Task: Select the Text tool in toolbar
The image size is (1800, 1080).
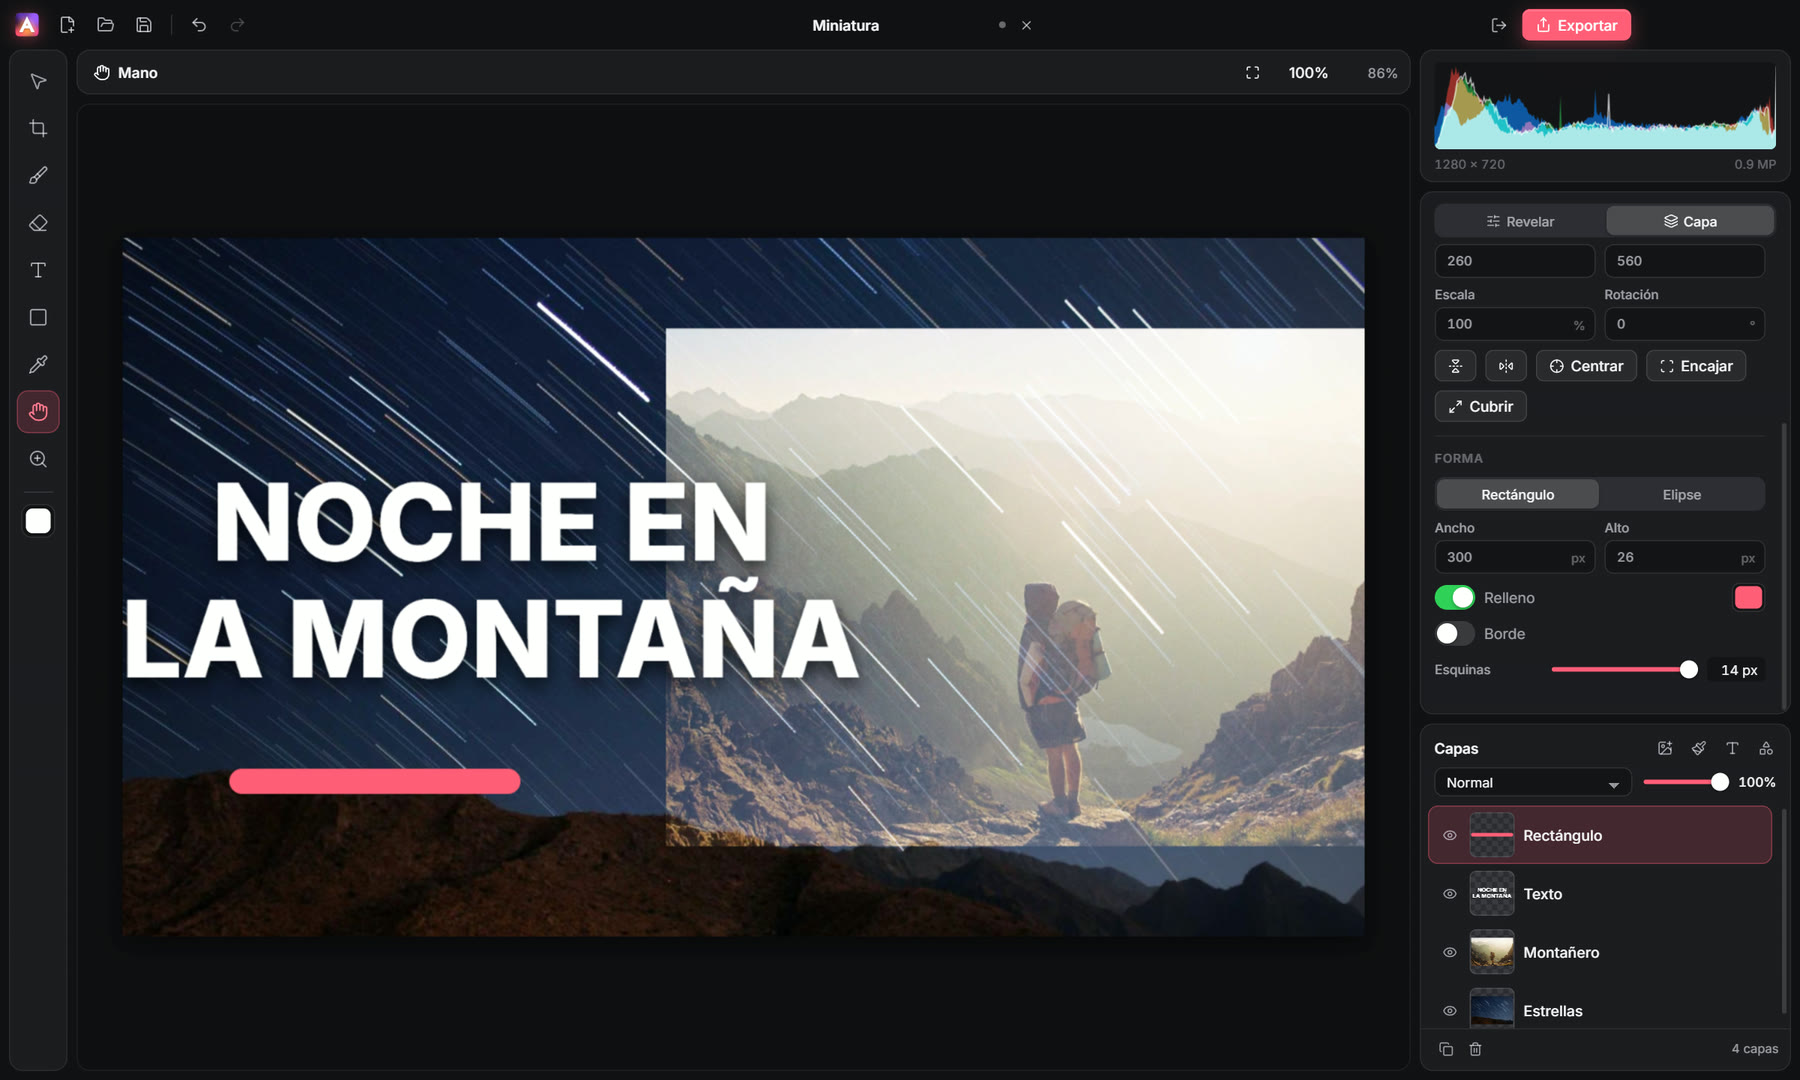Action: point(38,270)
